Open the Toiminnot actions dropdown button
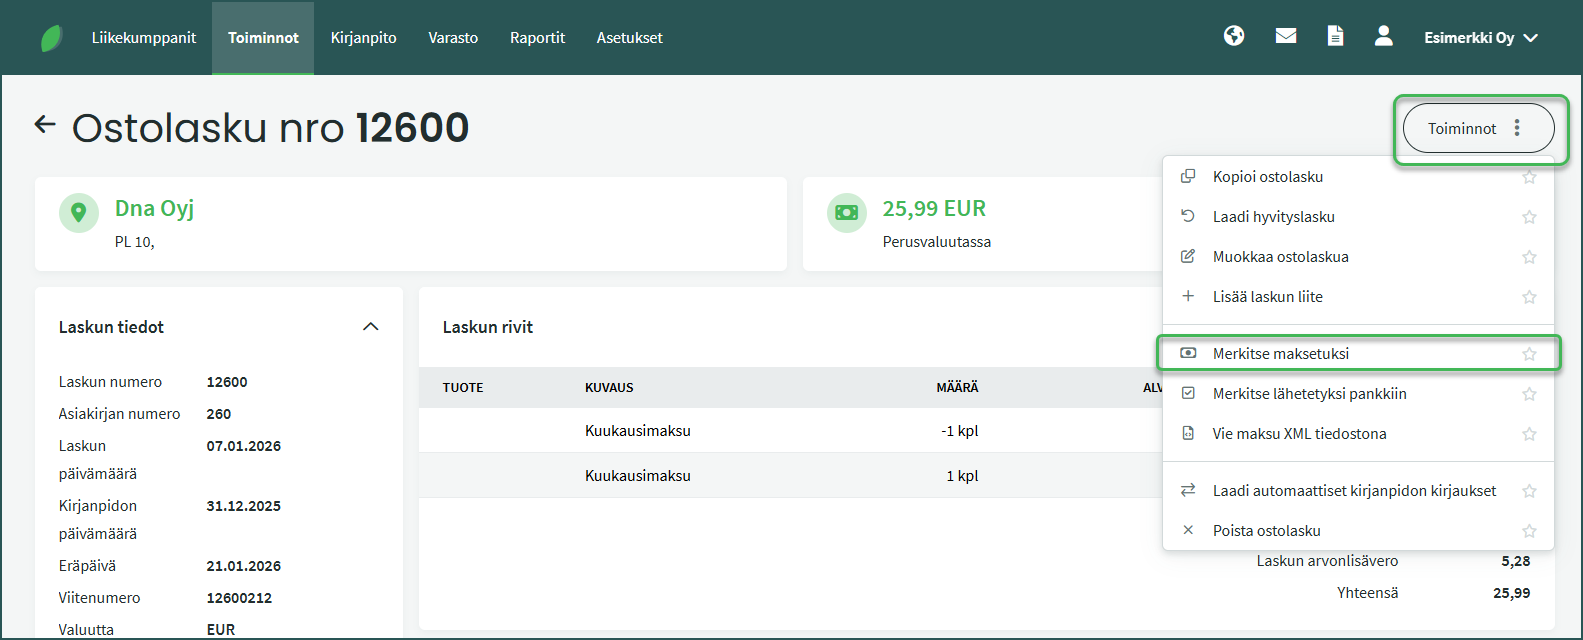The height and width of the screenshot is (640, 1583). point(1478,129)
